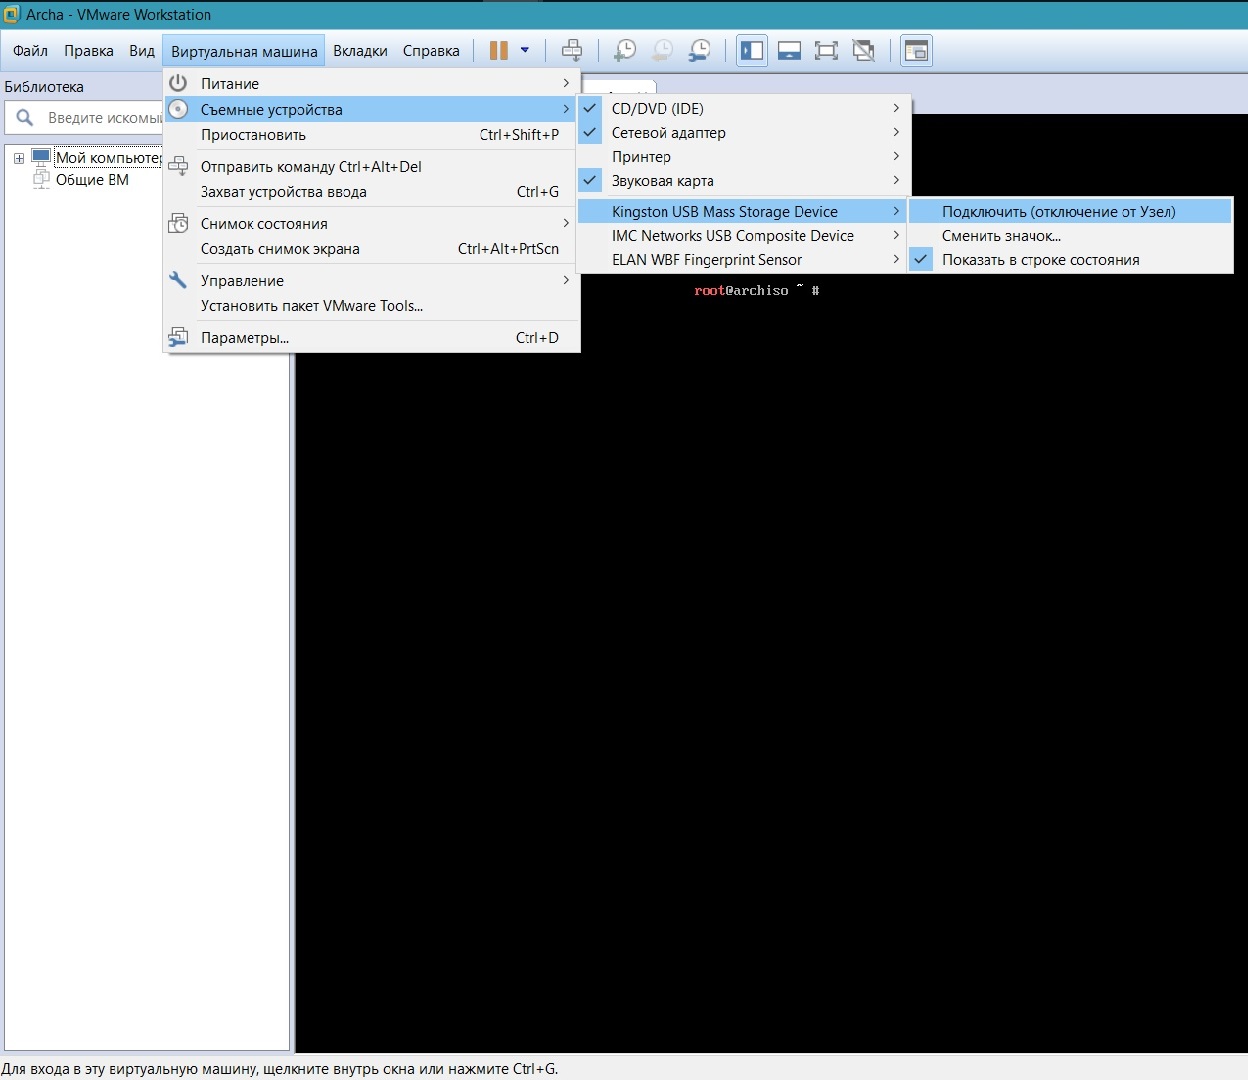
Task: Choose Создать снимок экрана
Action: [x=371, y=249]
